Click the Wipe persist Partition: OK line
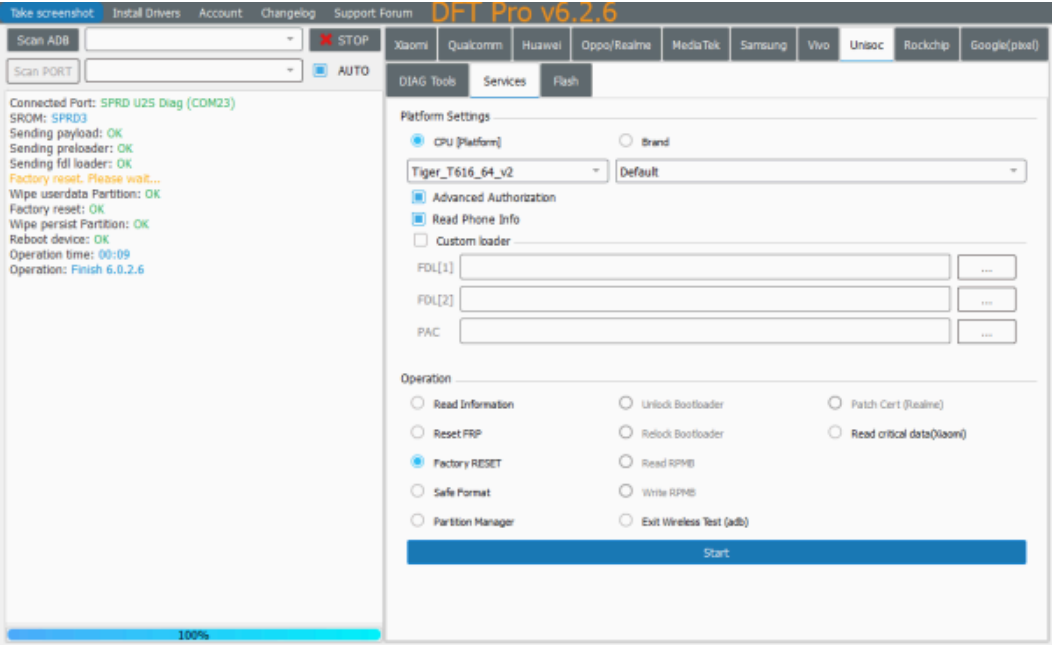 tap(79, 224)
